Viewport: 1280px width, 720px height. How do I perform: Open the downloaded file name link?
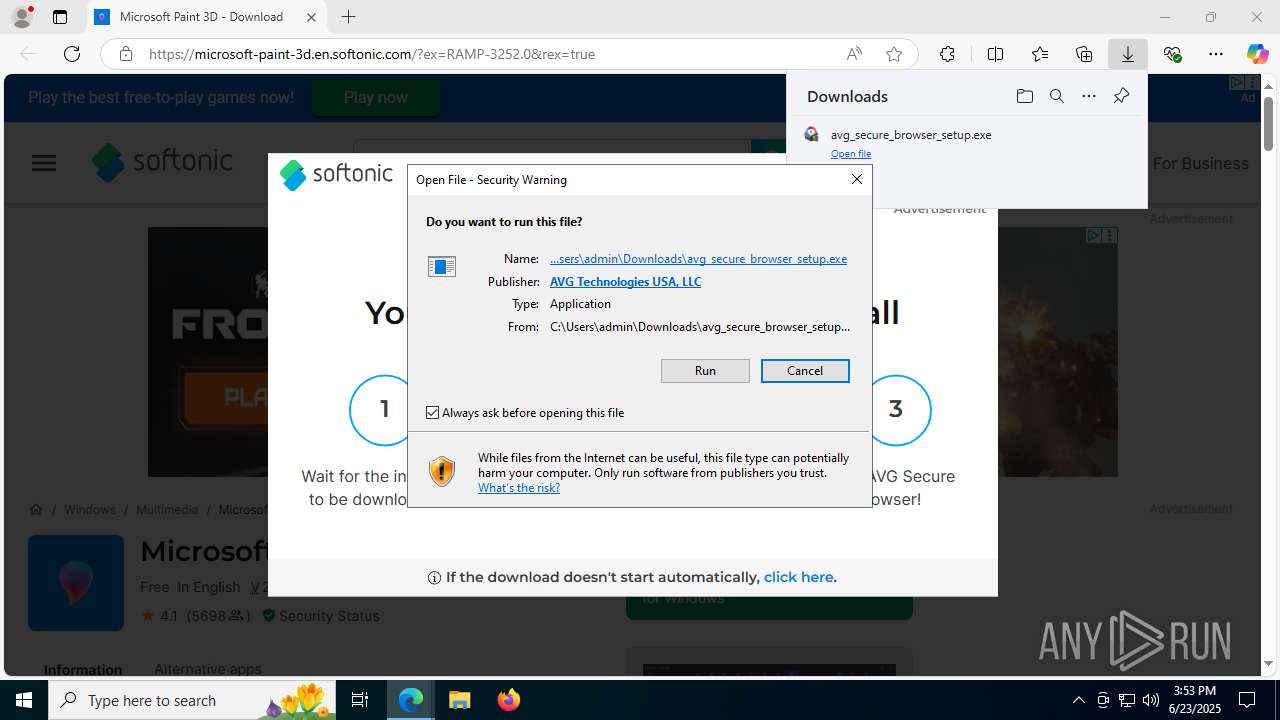698,259
